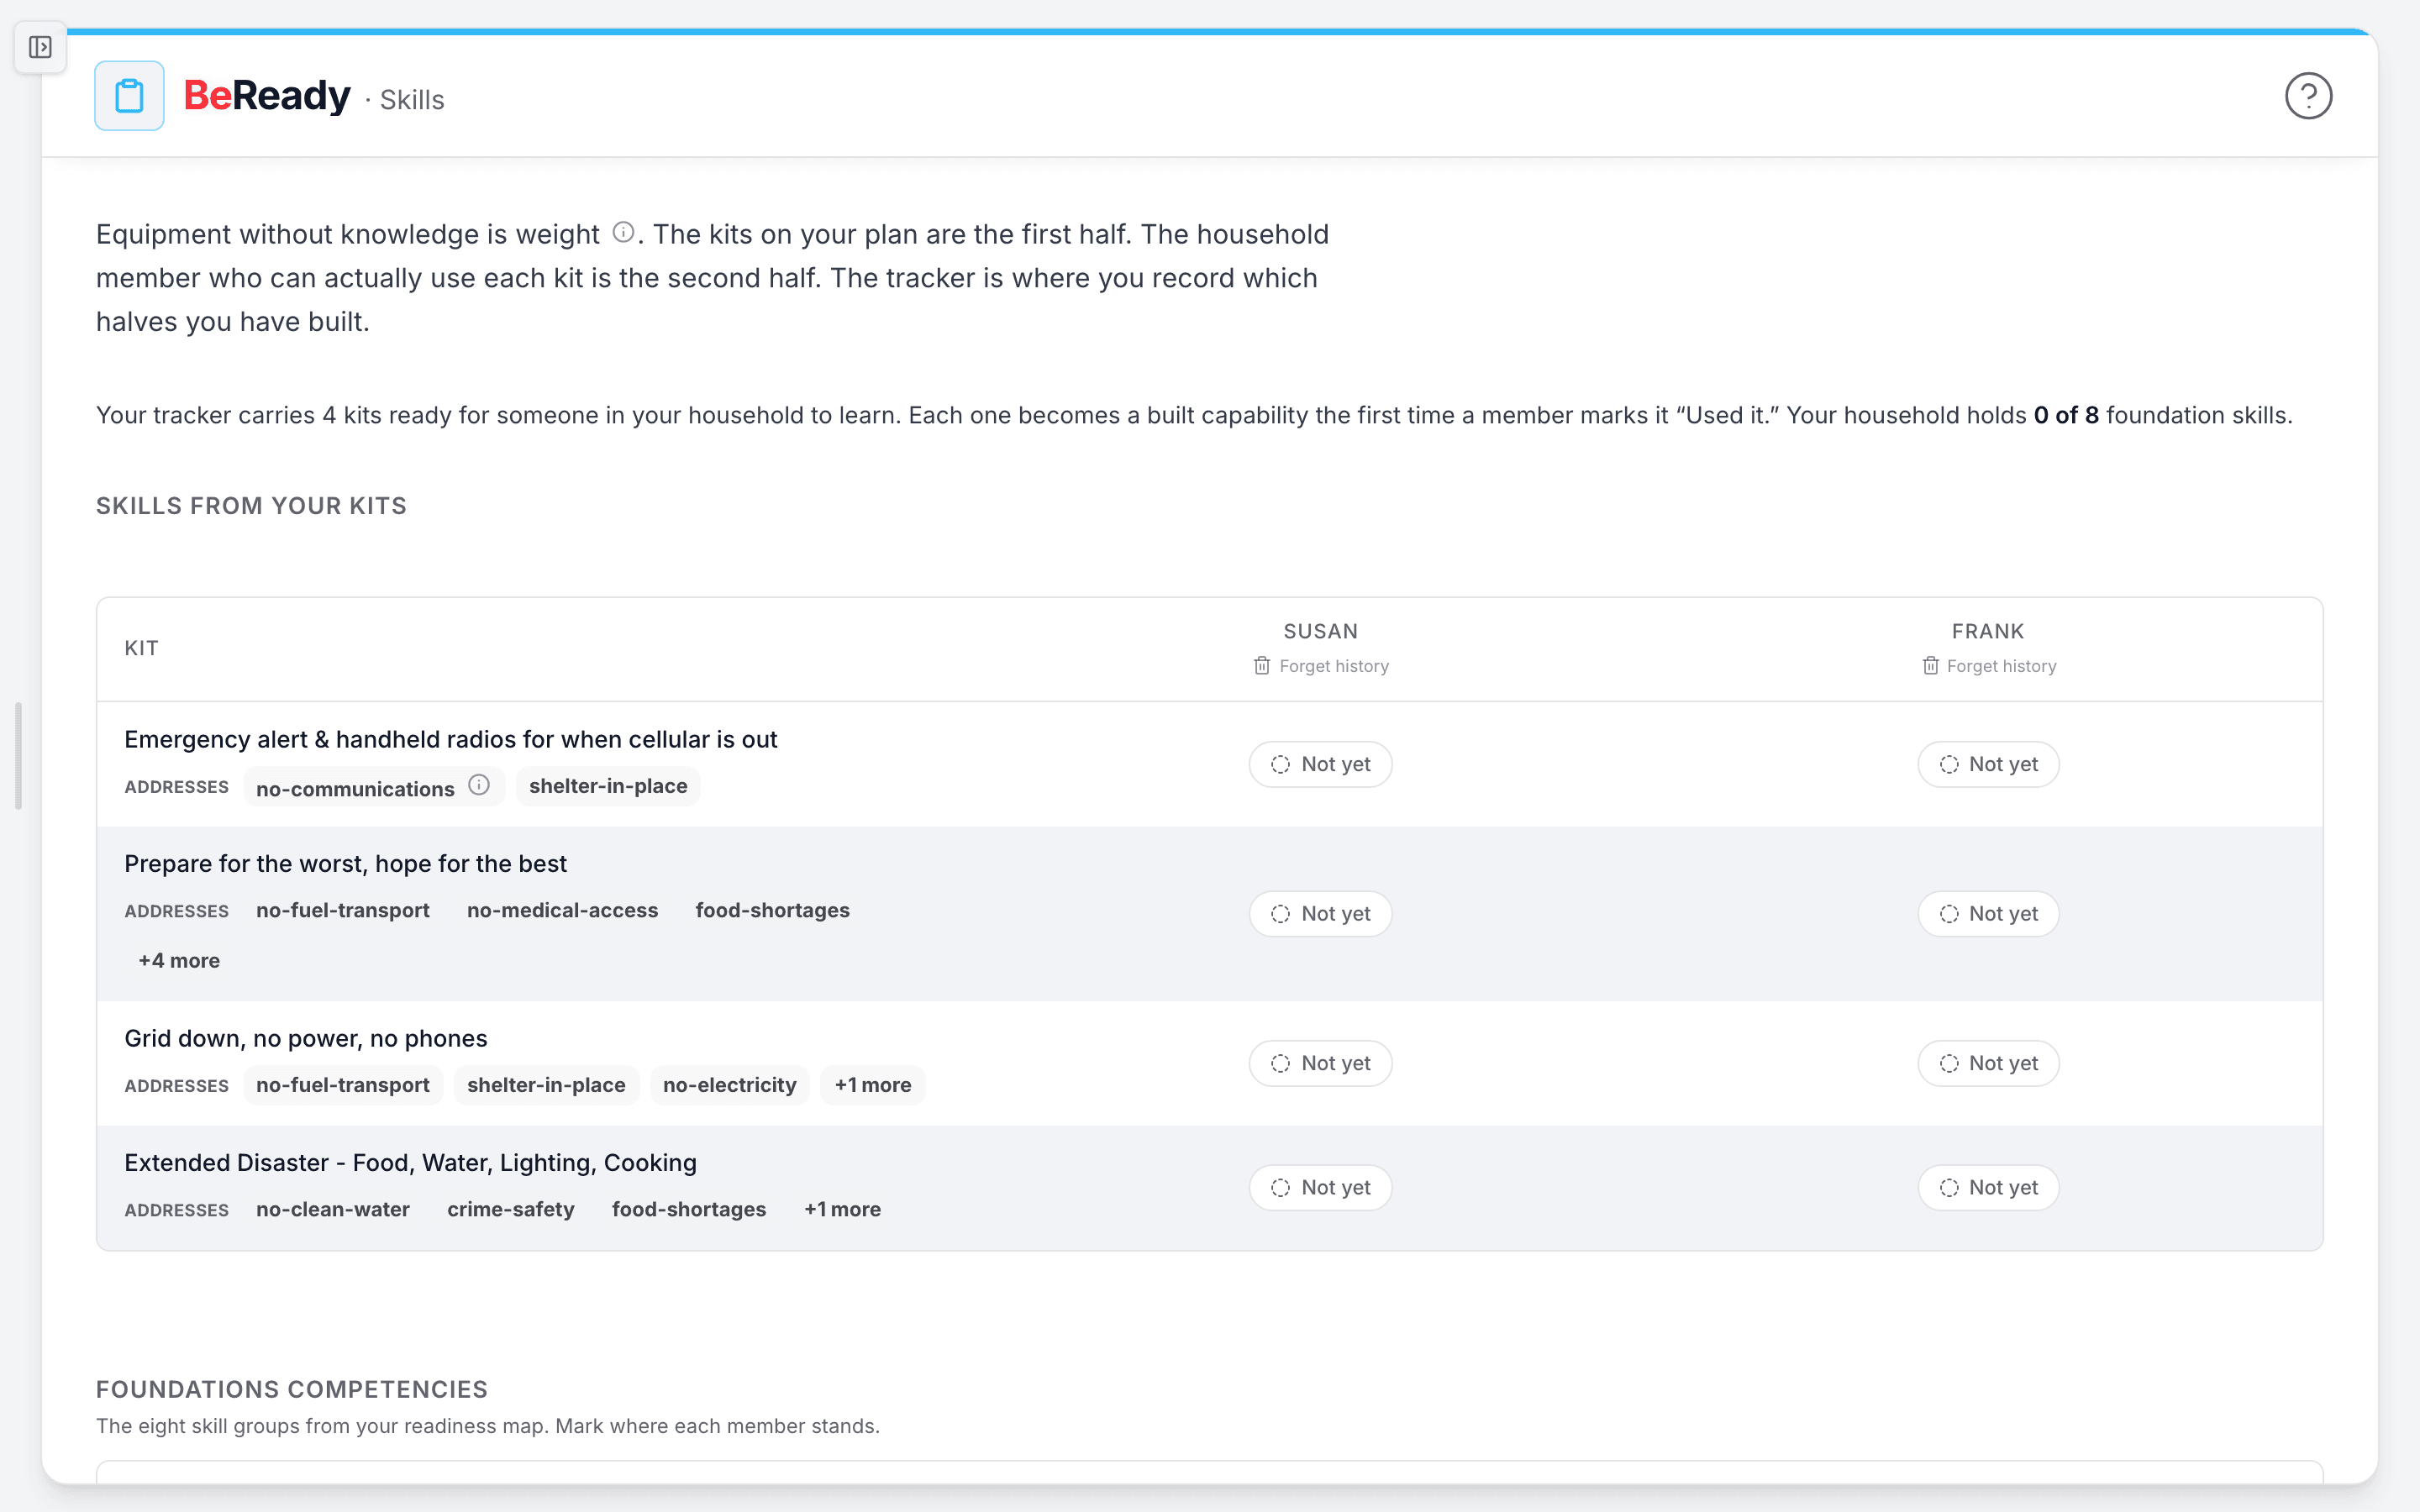Toggle Susan's status for Grid down kit
This screenshot has width=2420, height=1512.
[x=1320, y=1063]
